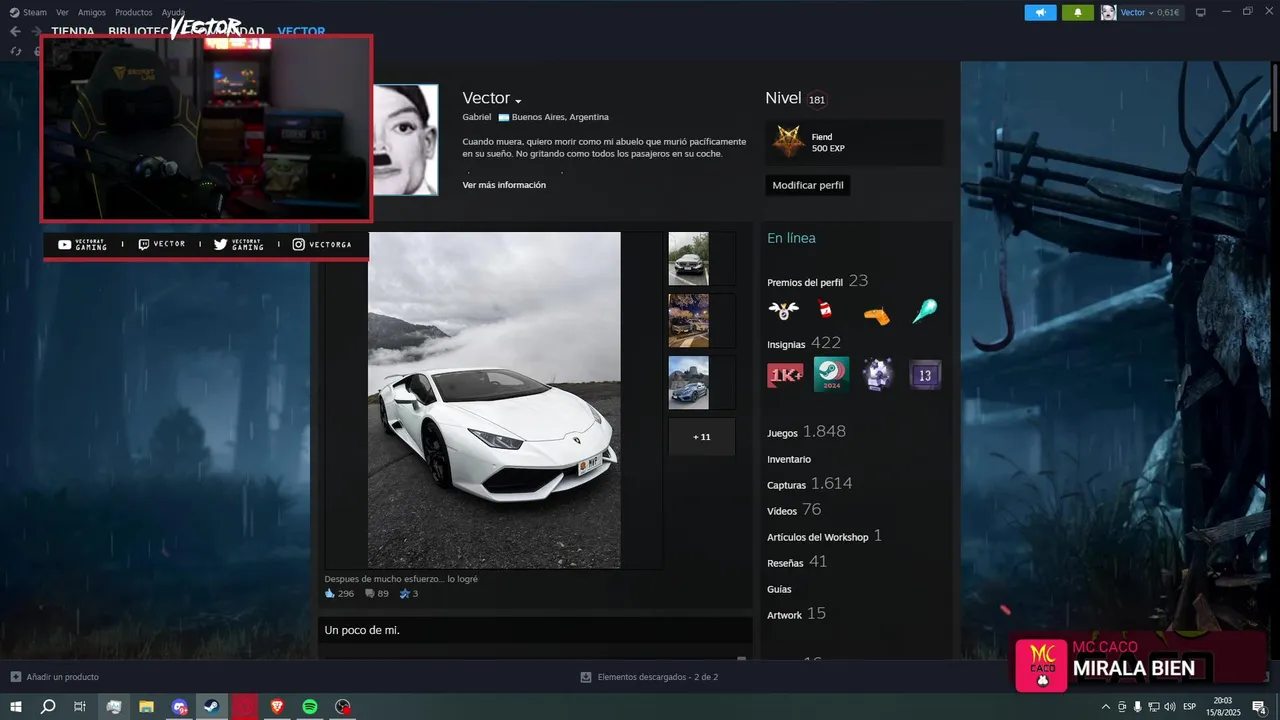
Task: Expand profile with Ver más información
Action: point(504,185)
